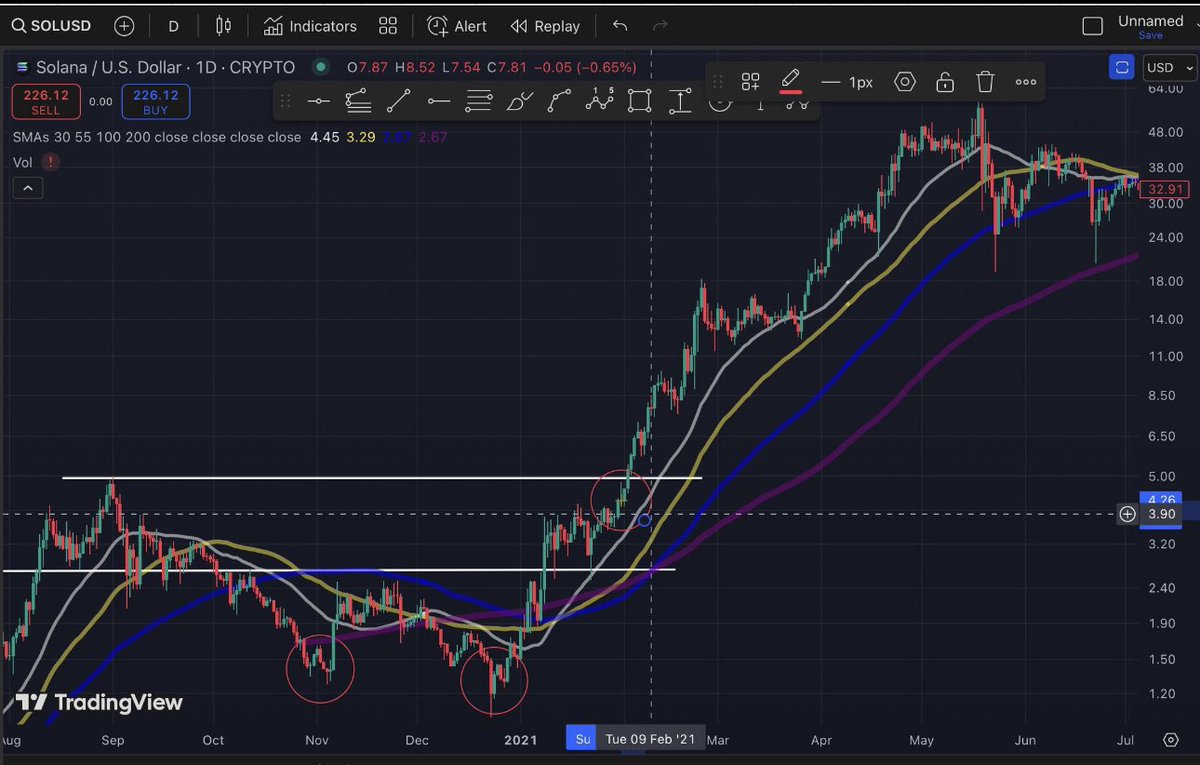
Task: Click the drawing favorites toolbar drag handle
Action: pyautogui.click(x=286, y=100)
